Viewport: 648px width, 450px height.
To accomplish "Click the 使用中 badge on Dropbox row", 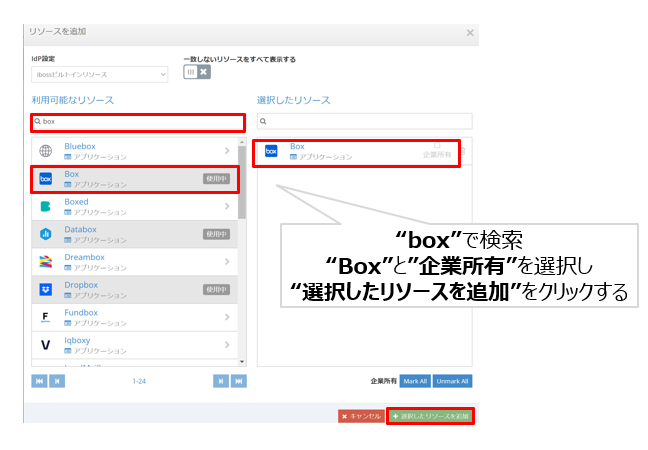I will tap(217, 290).
